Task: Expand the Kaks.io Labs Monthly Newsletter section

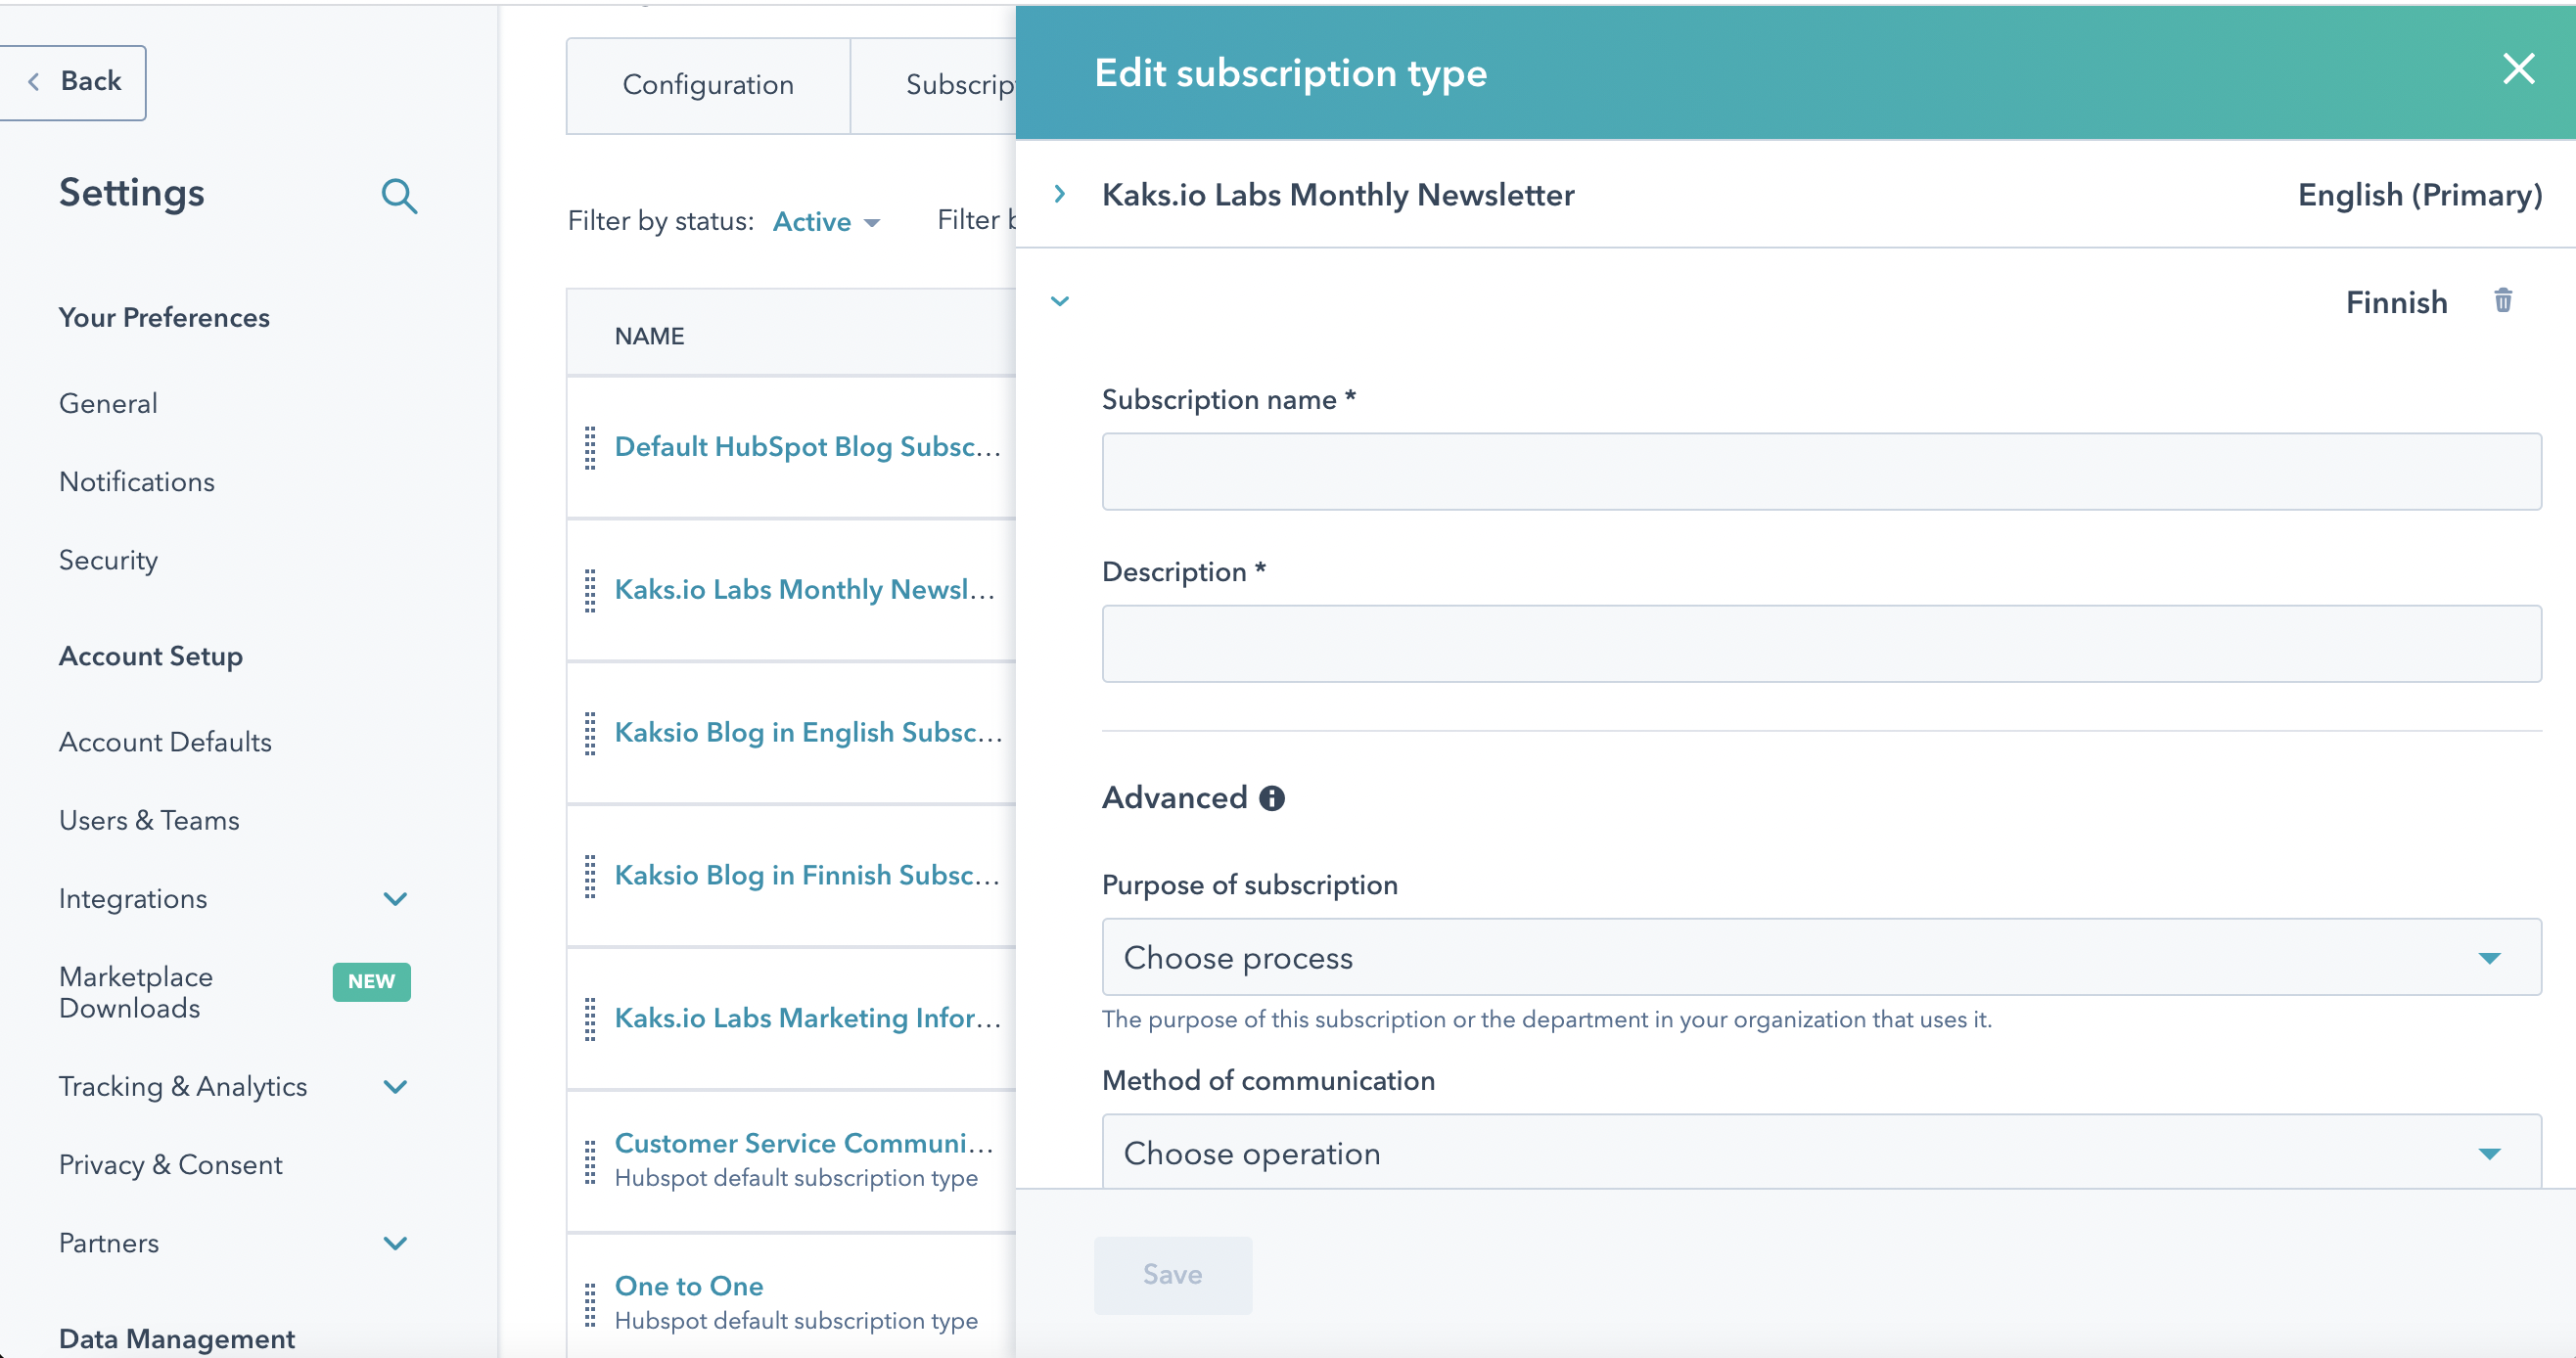Action: pyautogui.click(x=1060, y=193)
